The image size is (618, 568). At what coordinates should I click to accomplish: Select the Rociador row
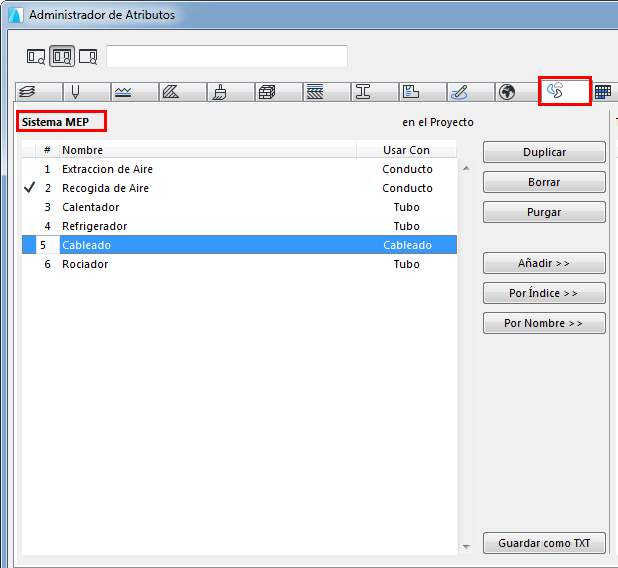[240, 264]
